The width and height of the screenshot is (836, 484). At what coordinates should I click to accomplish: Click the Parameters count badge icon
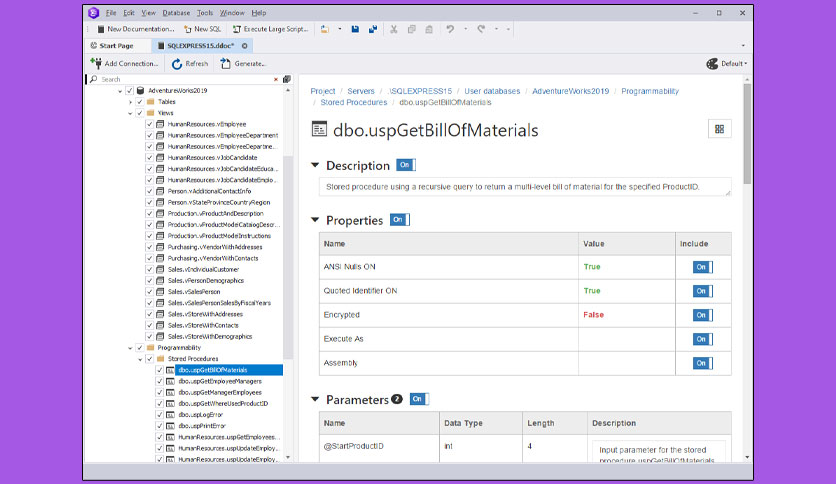coord(397,399)
